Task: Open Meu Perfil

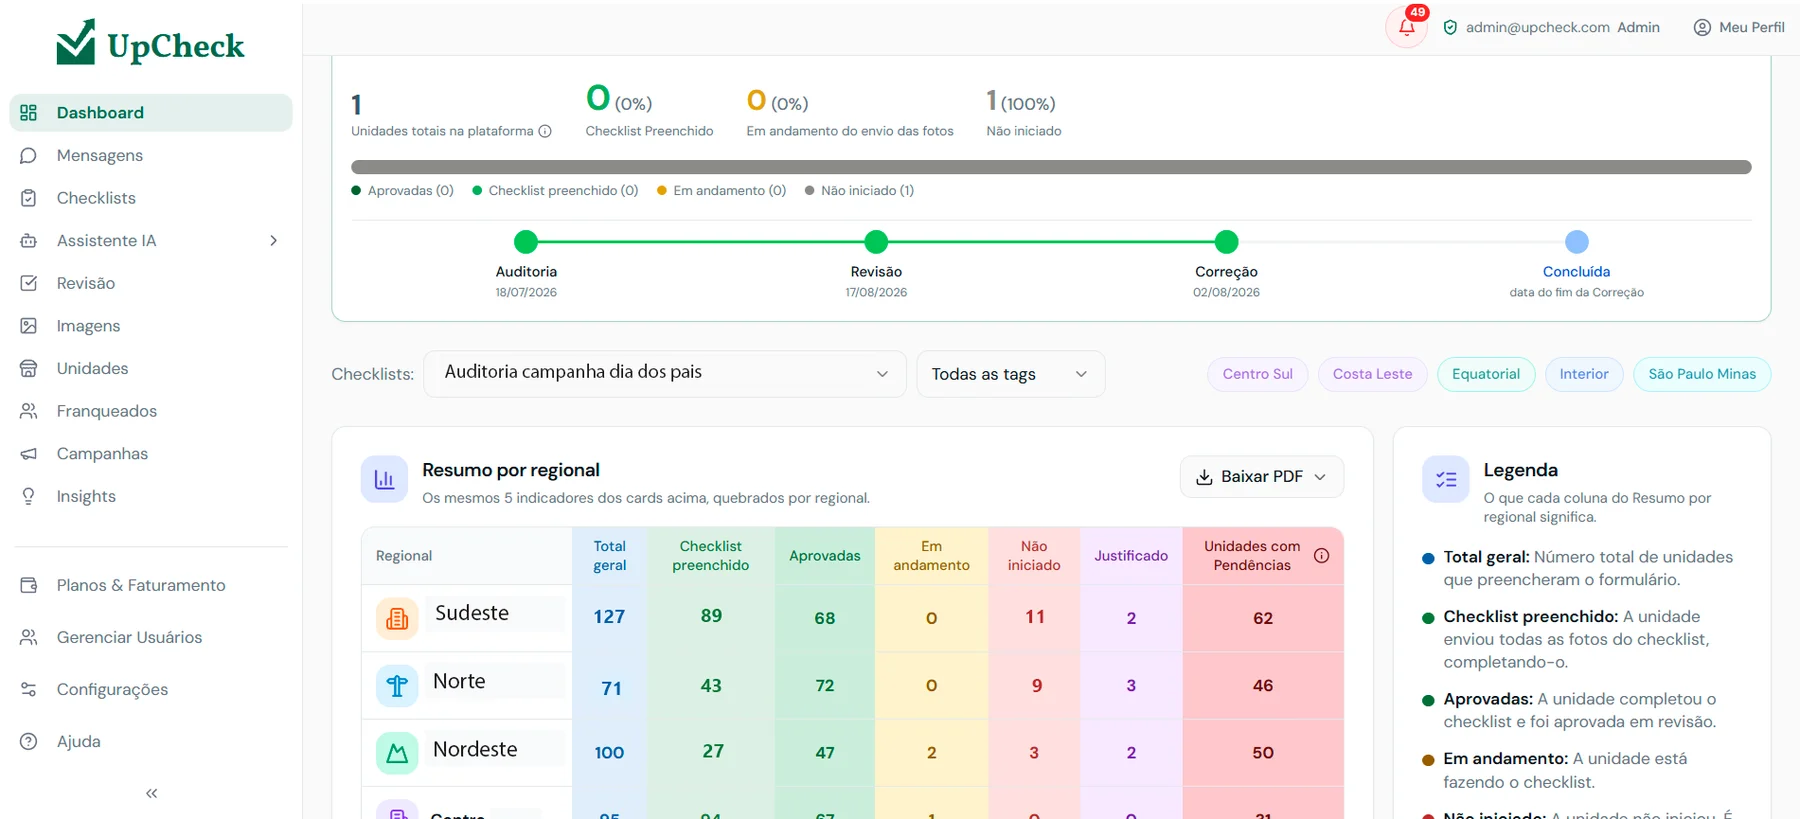Action: point(1739,27)
